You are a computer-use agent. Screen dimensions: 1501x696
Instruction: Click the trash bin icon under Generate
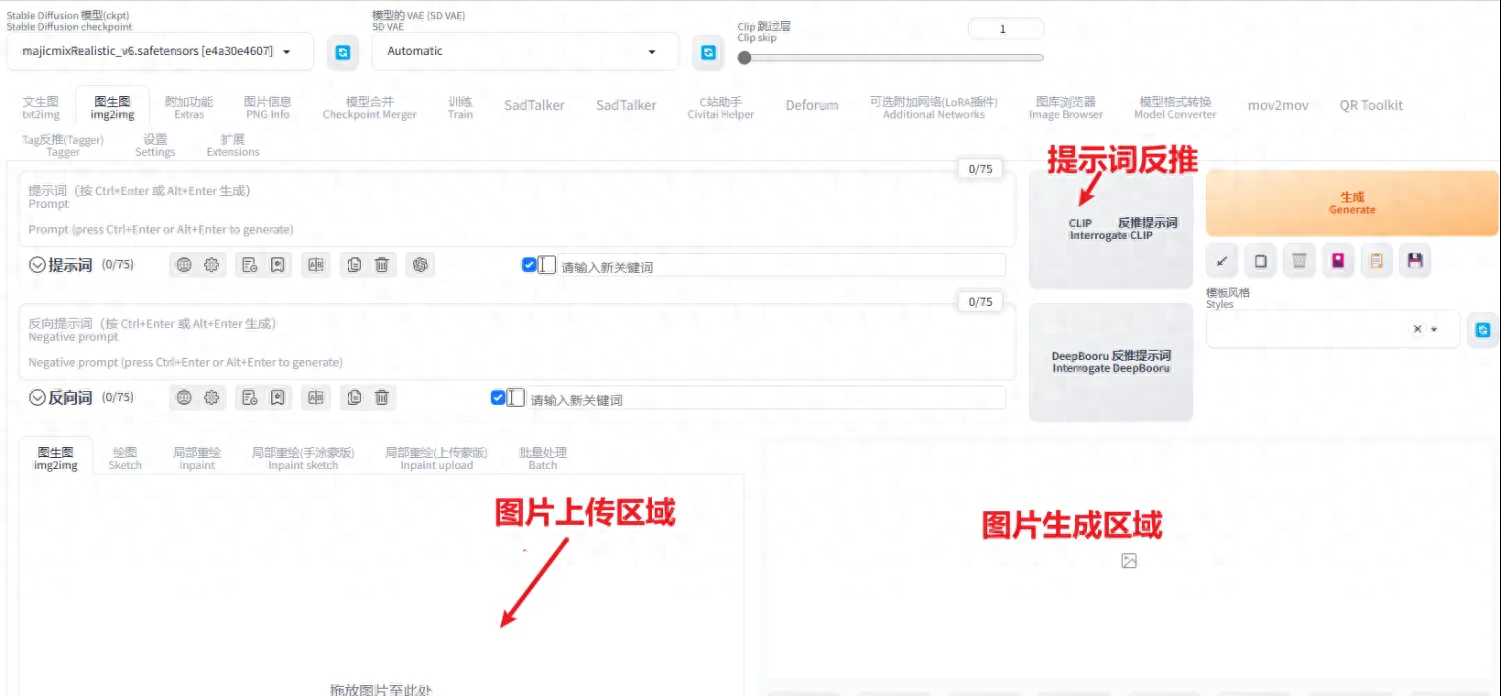(1299, 261)
